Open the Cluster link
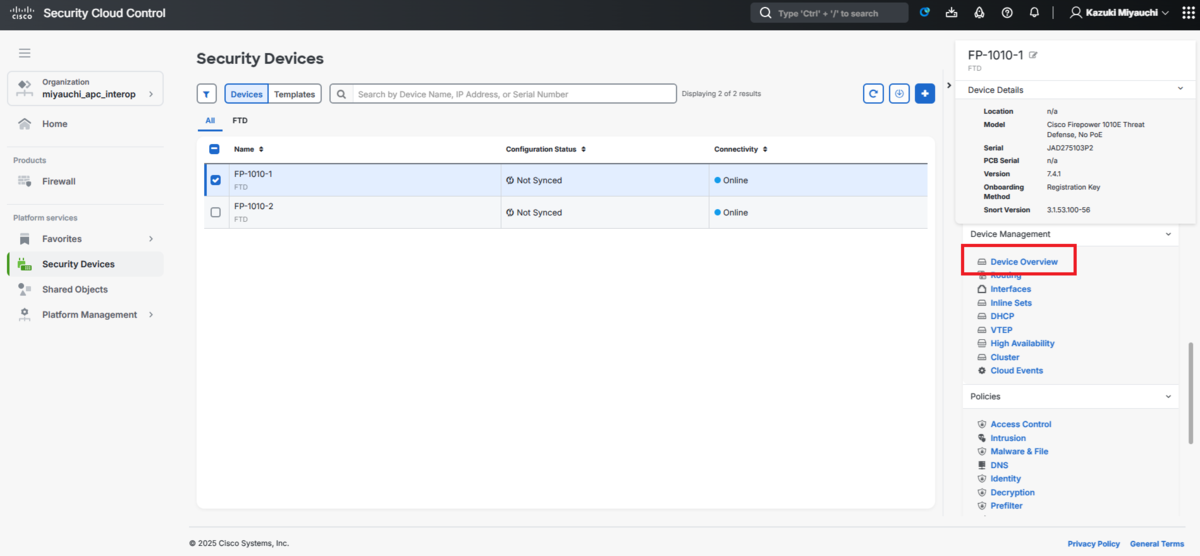 (1005, 357)
